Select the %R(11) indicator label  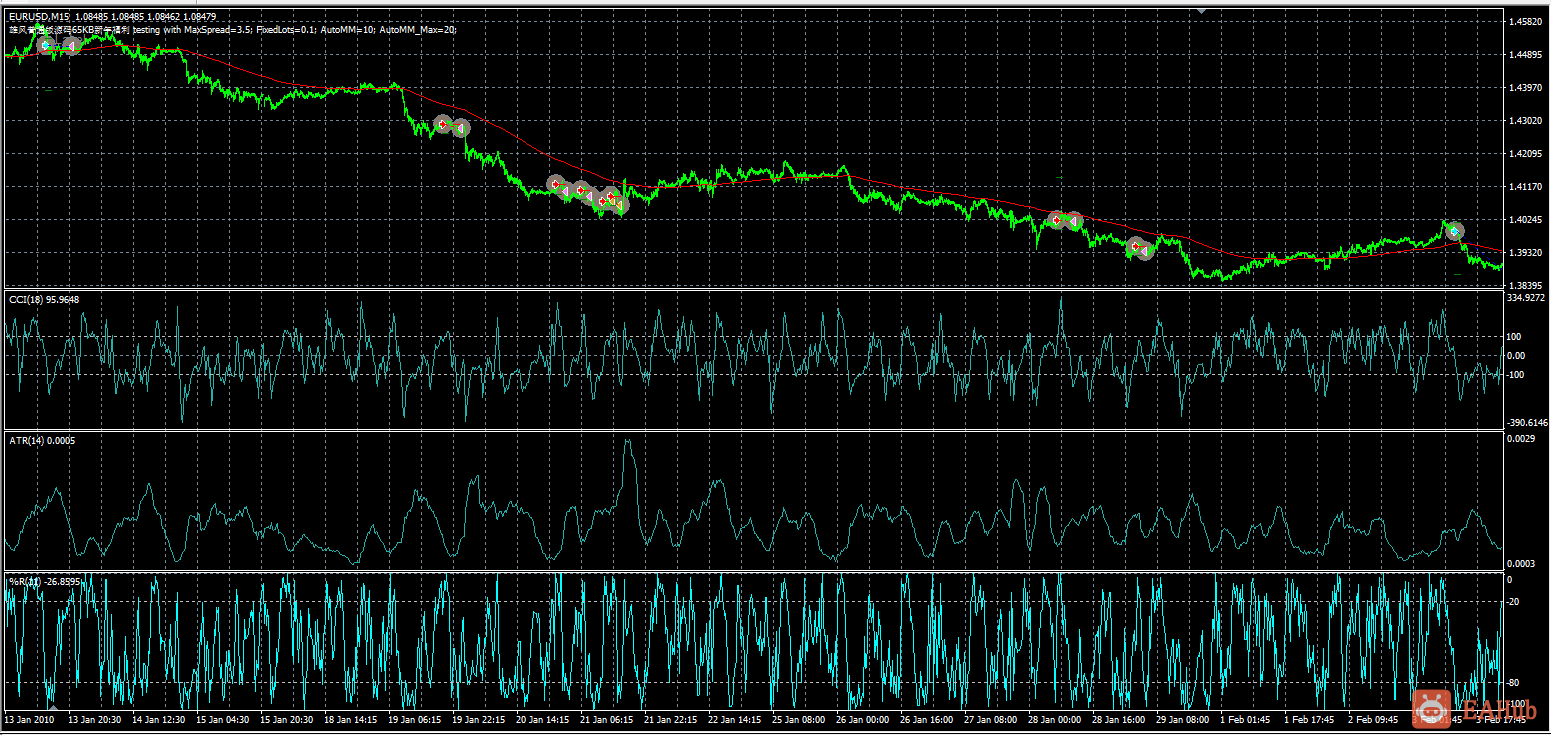[44, 581]
